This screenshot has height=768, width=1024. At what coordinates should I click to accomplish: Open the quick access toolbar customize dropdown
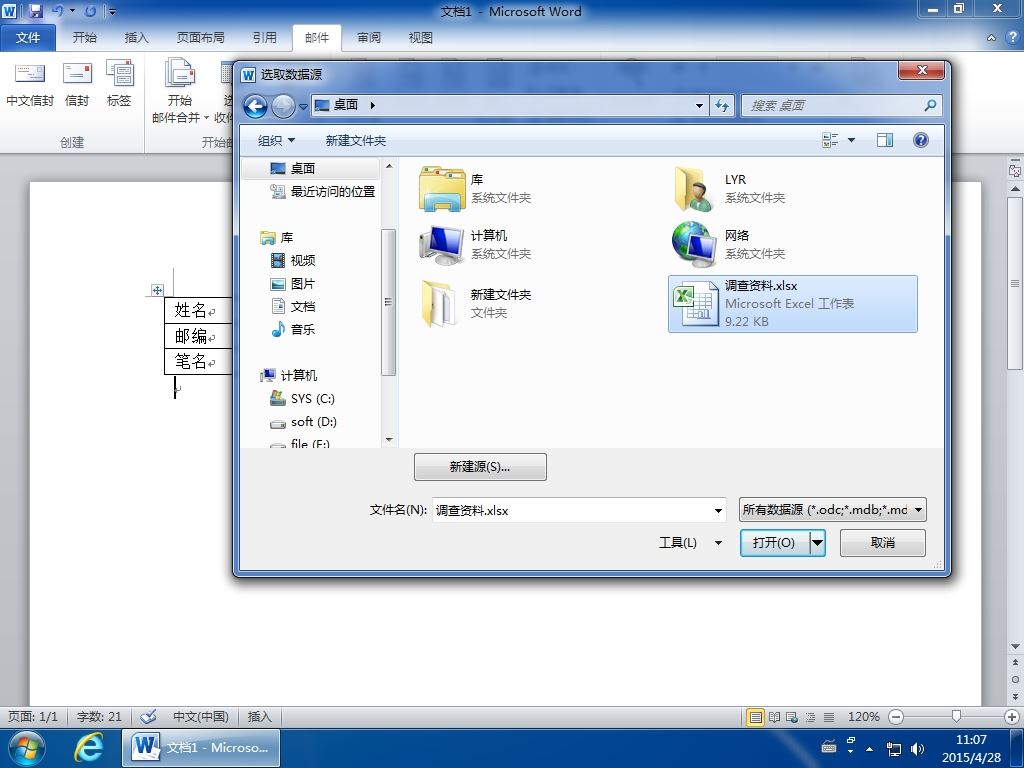pos(112,12)
